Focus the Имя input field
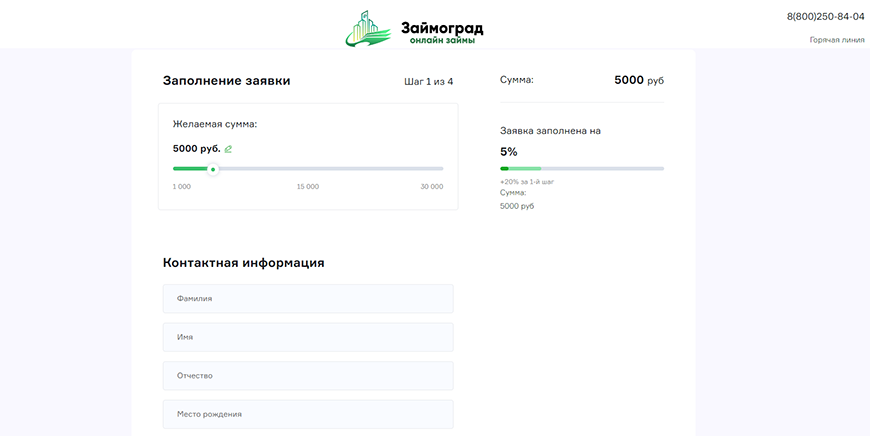This screenshot has width=870, height=436. point(308,337)
